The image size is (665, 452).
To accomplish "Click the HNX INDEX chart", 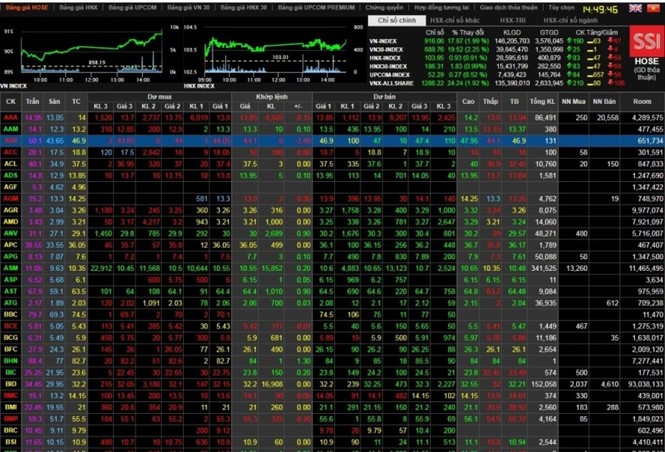I will point(275,53).
